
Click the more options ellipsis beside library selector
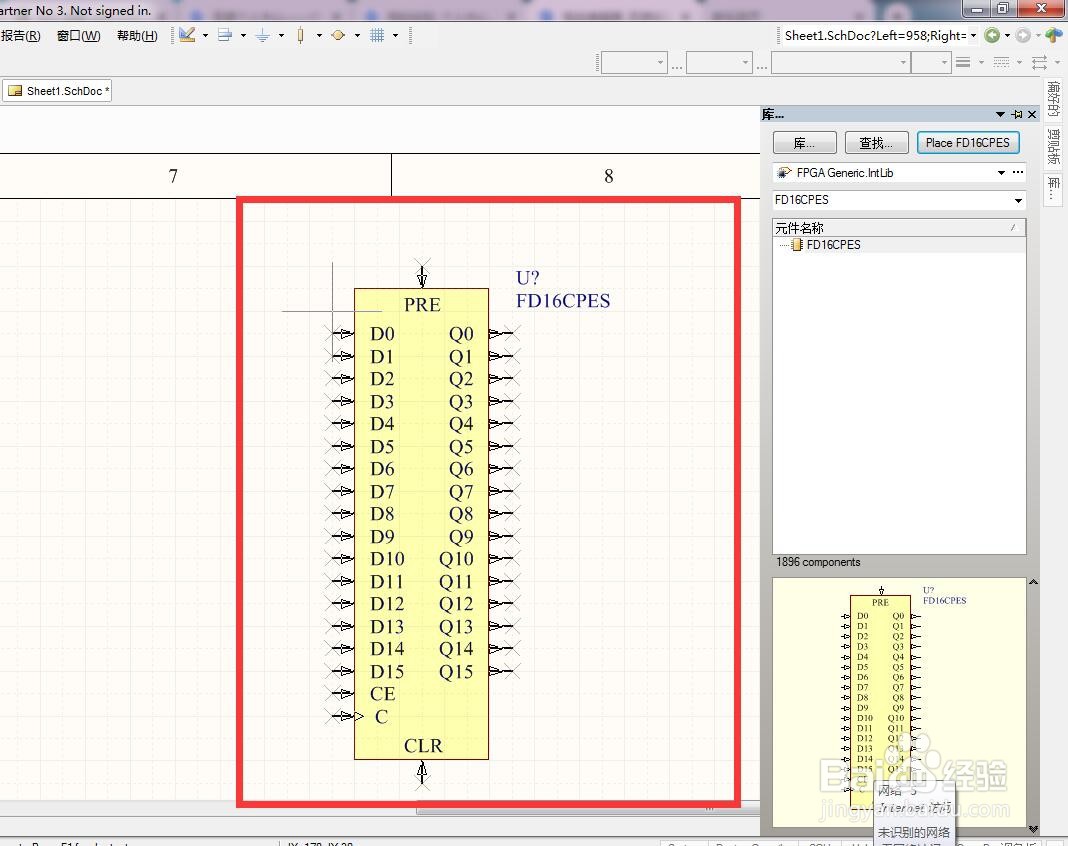1018,172
